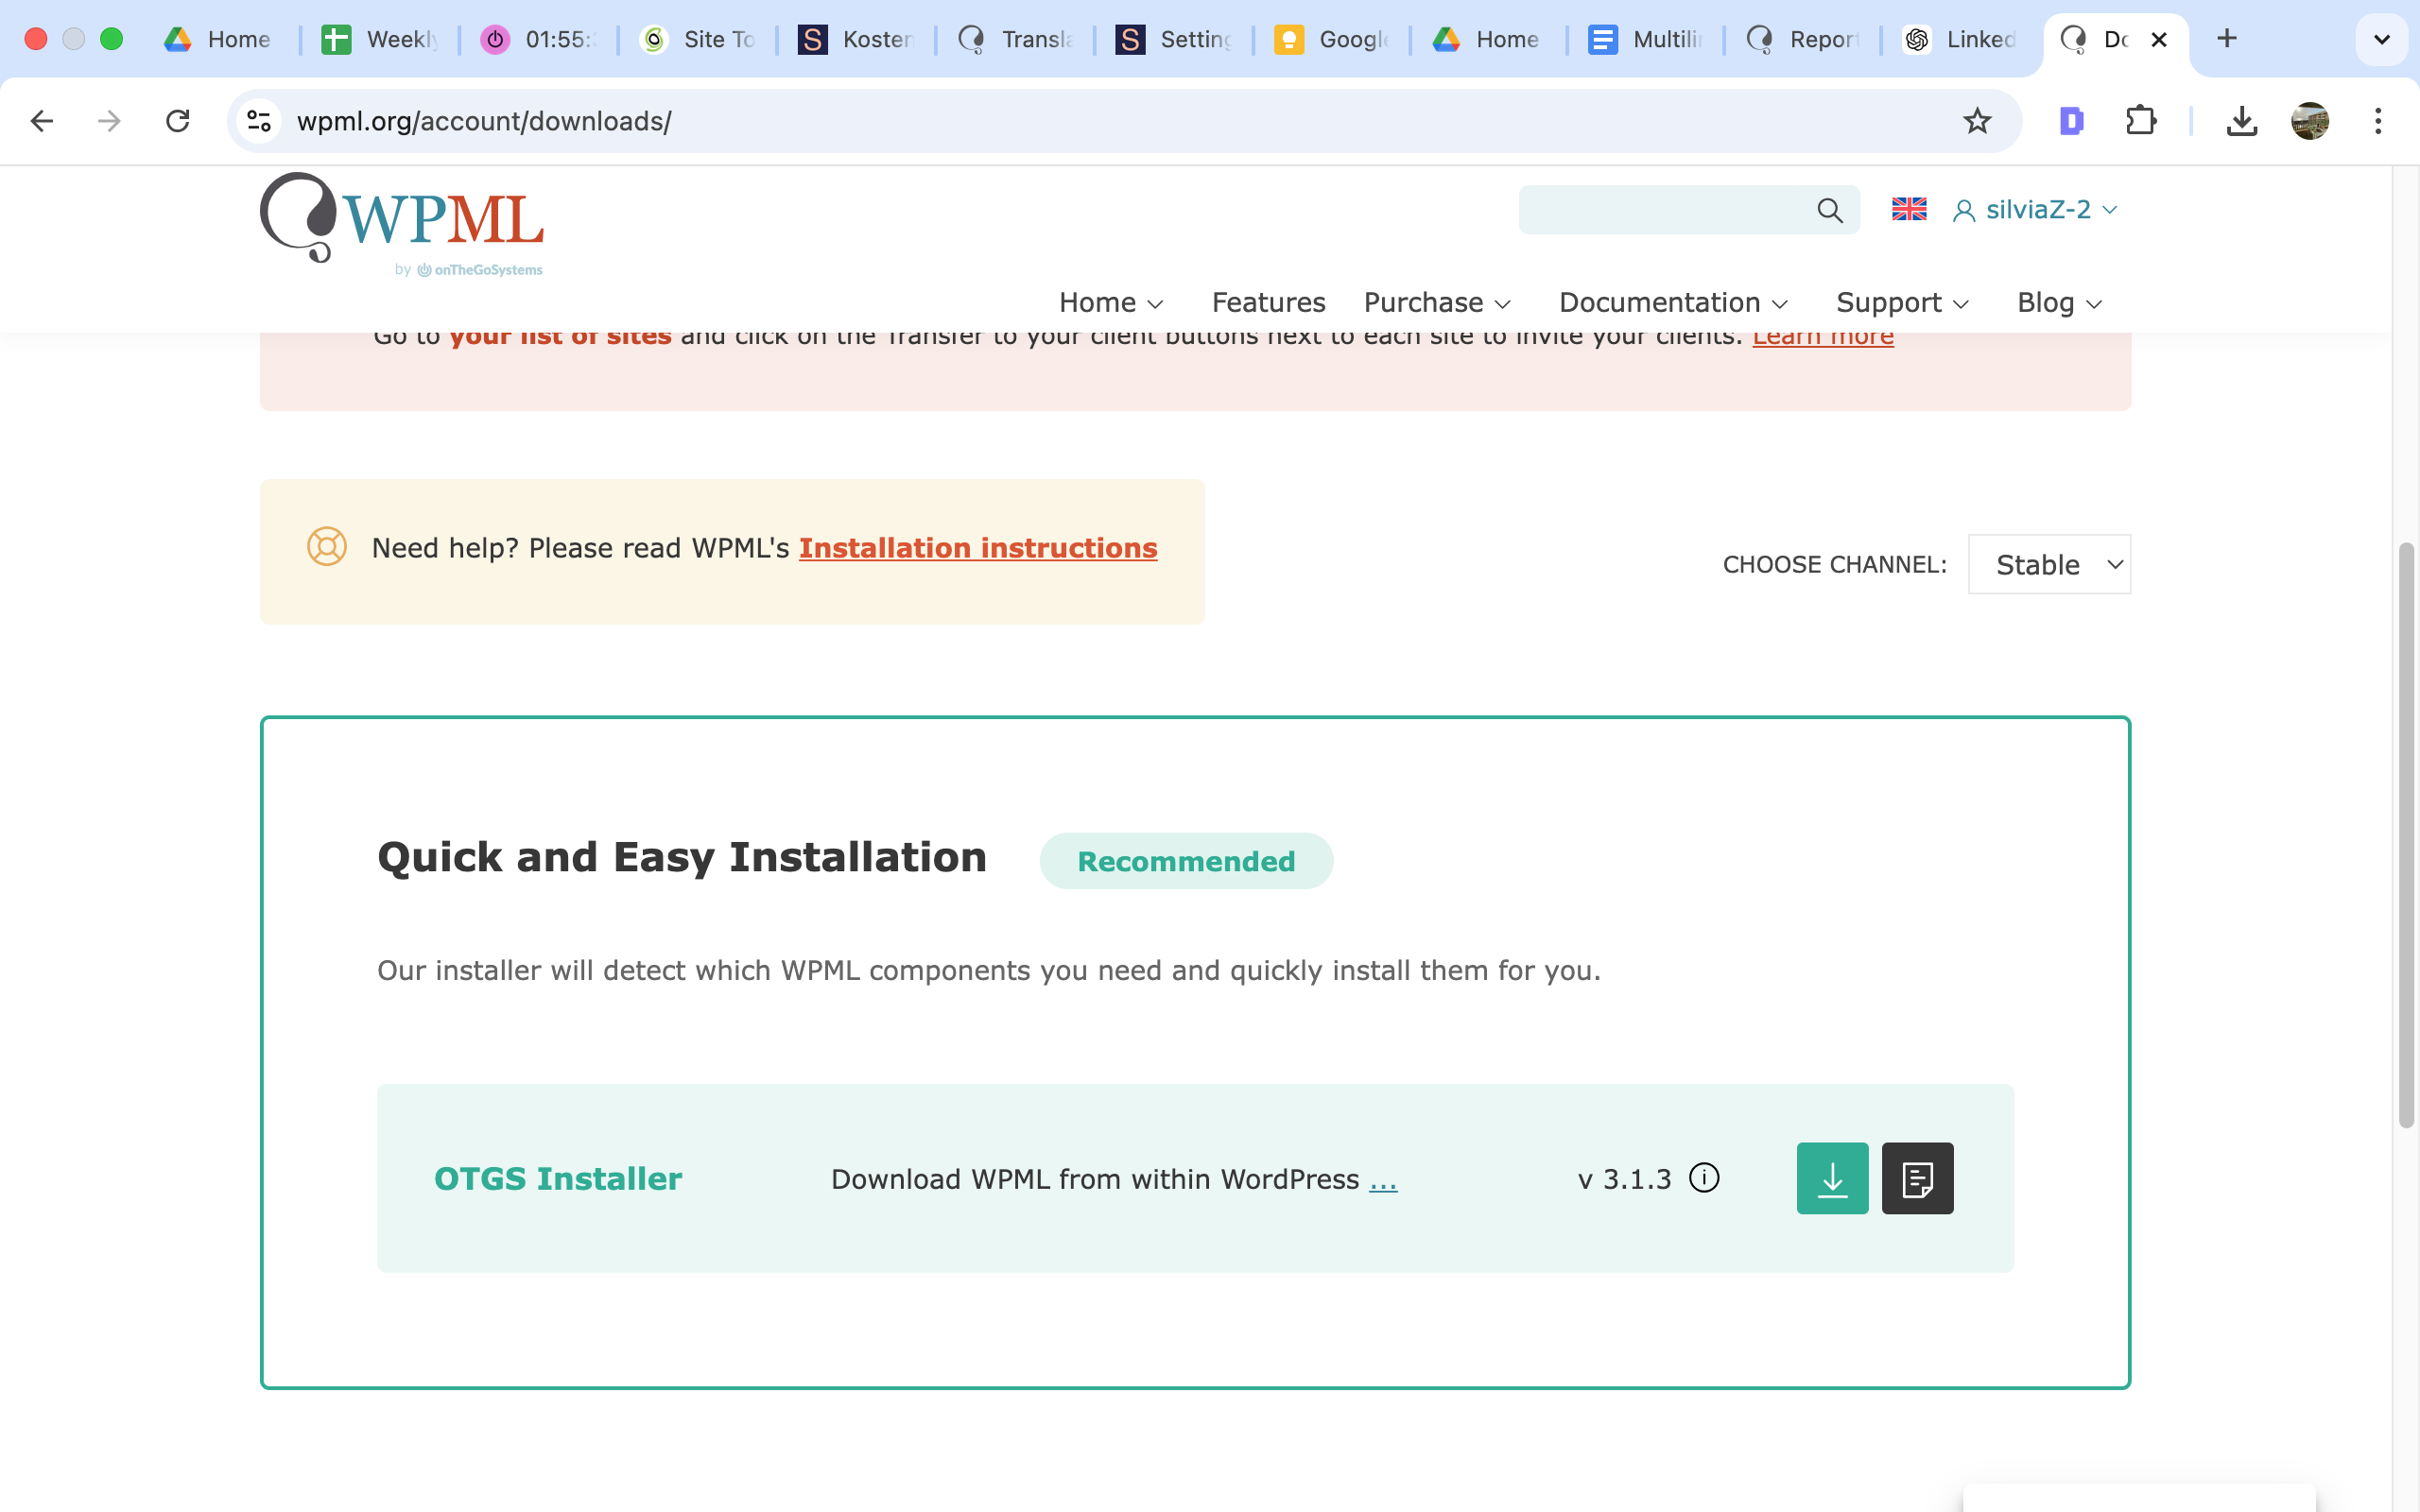Viewport: 2420px width, 1512px height.
Task: Switch to the 01:55 timer tab
Action: coord(539,39)
